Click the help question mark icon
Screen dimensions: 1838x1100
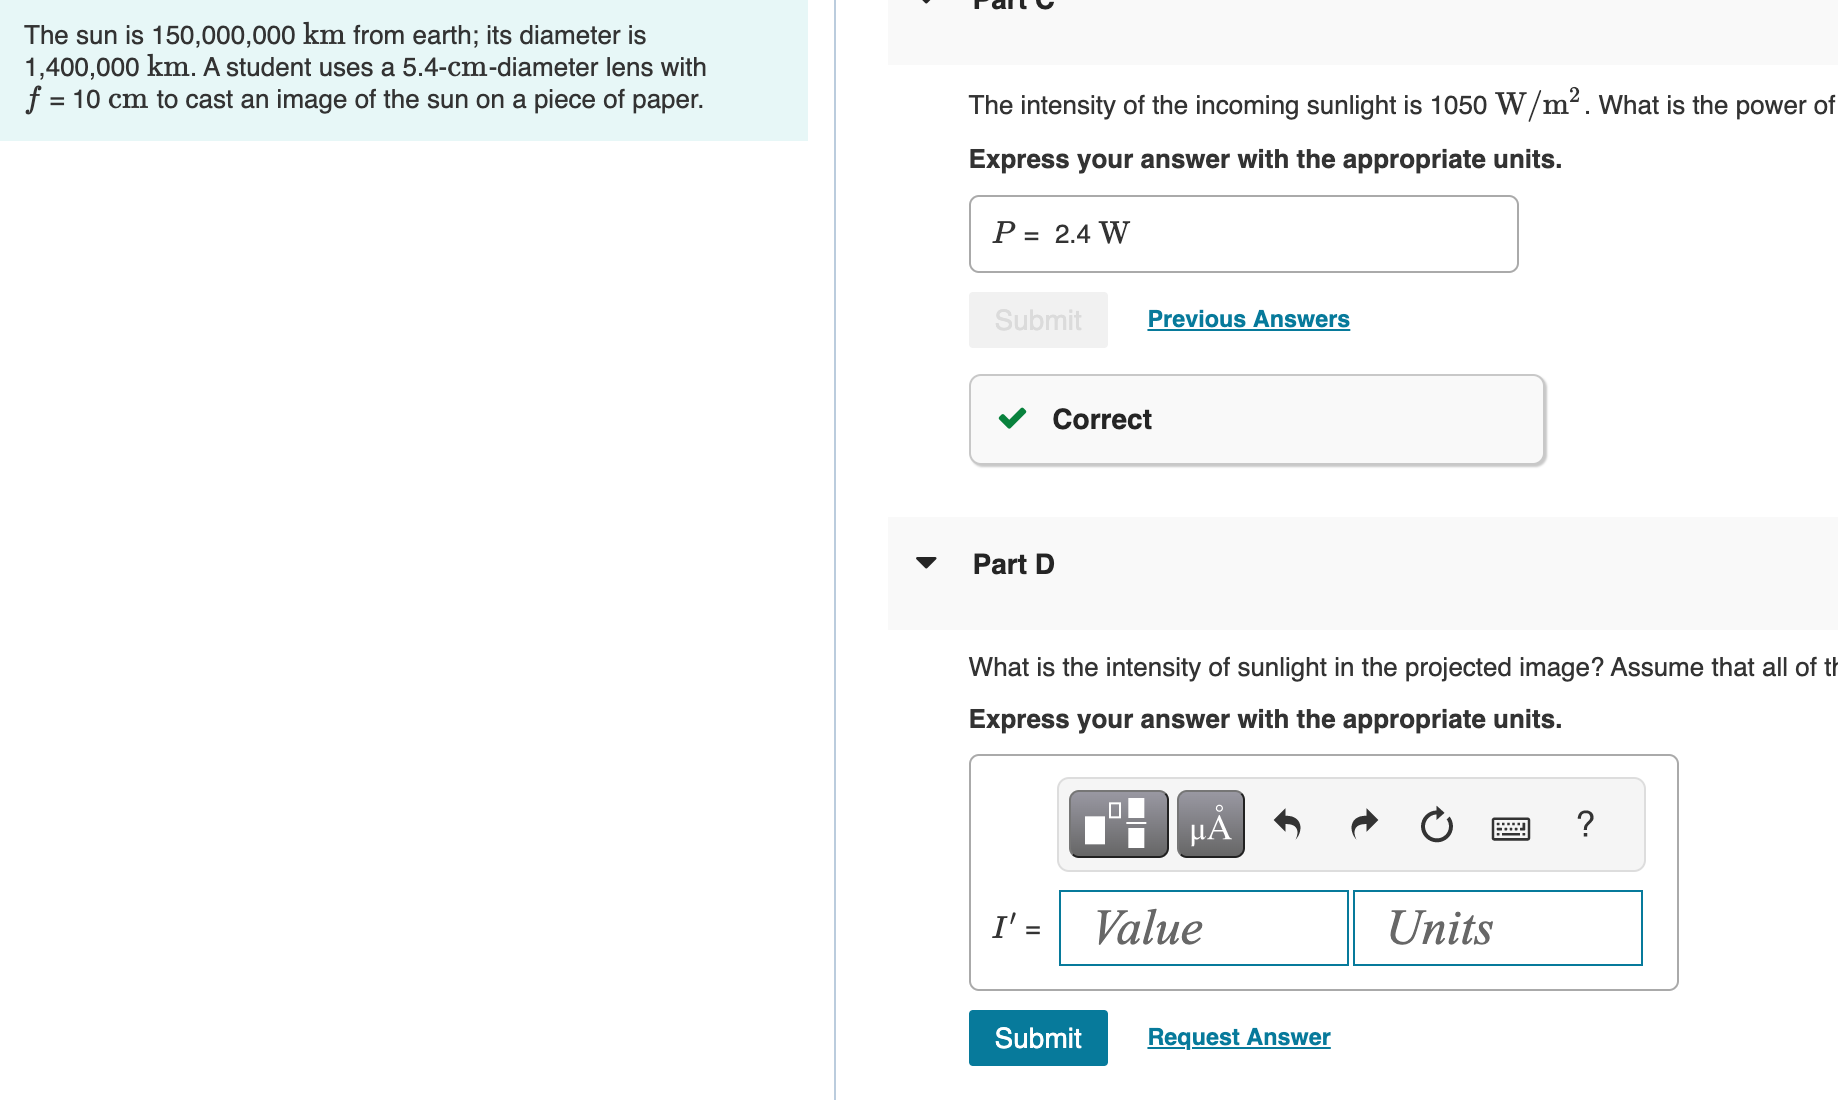1585,823
